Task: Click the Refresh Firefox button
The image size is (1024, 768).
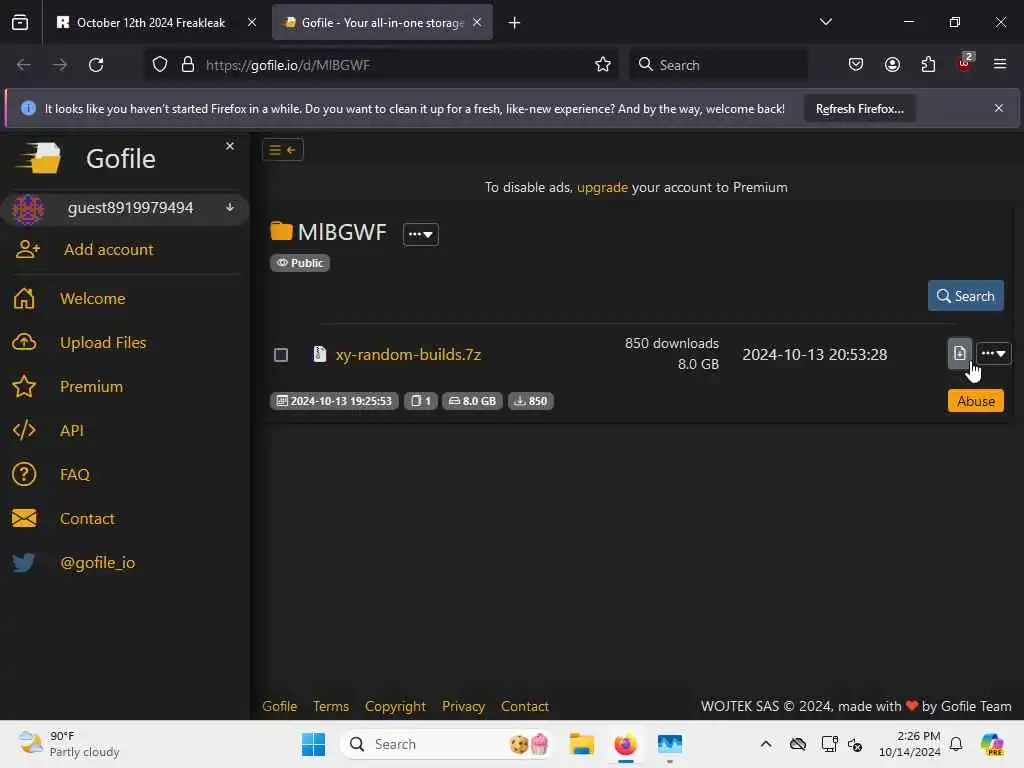Action: (x=859, y=109)
